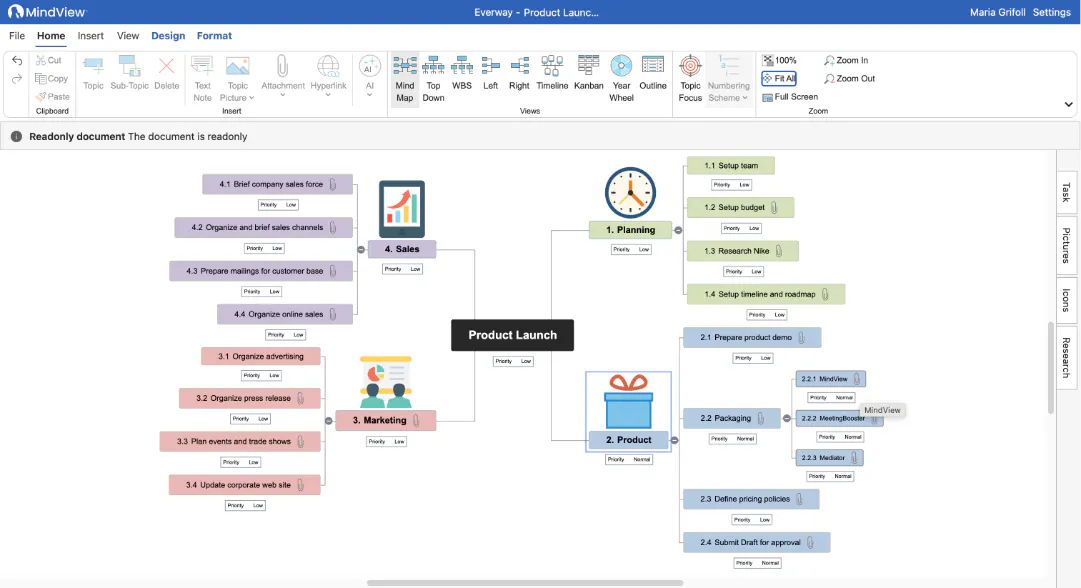Click the Maria Grifoll user name
The width and height of the screenshot is (1081, 588).
[x=998, y=12]
